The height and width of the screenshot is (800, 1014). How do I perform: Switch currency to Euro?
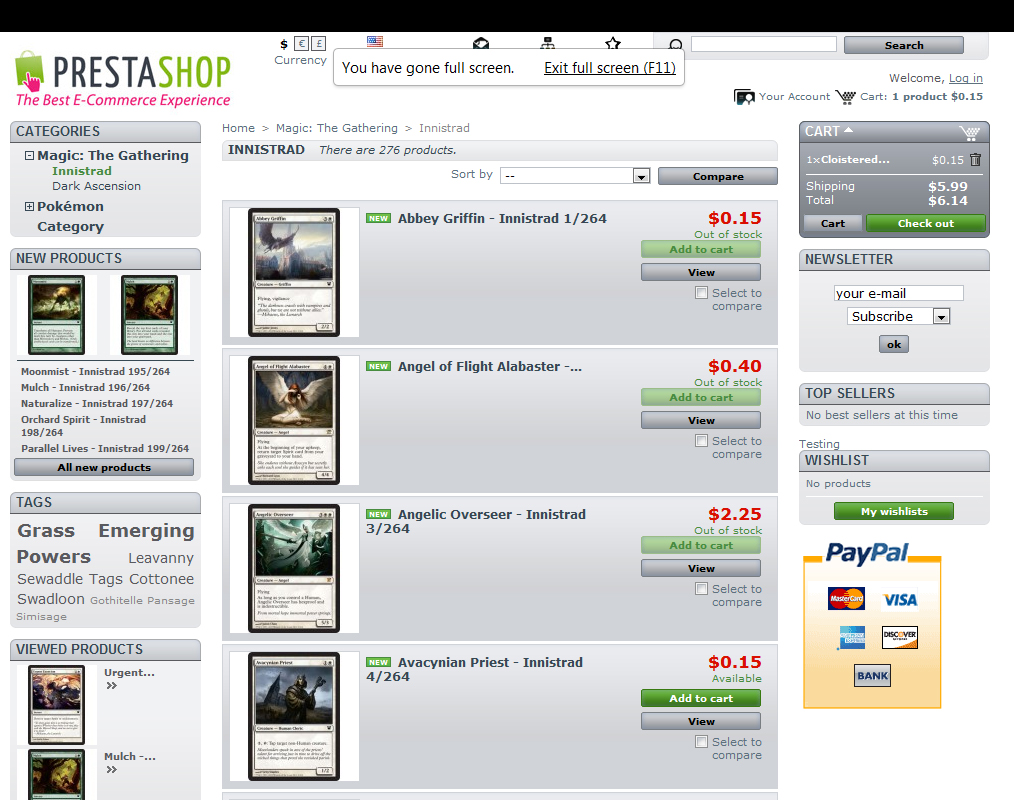tap(301, 43)
